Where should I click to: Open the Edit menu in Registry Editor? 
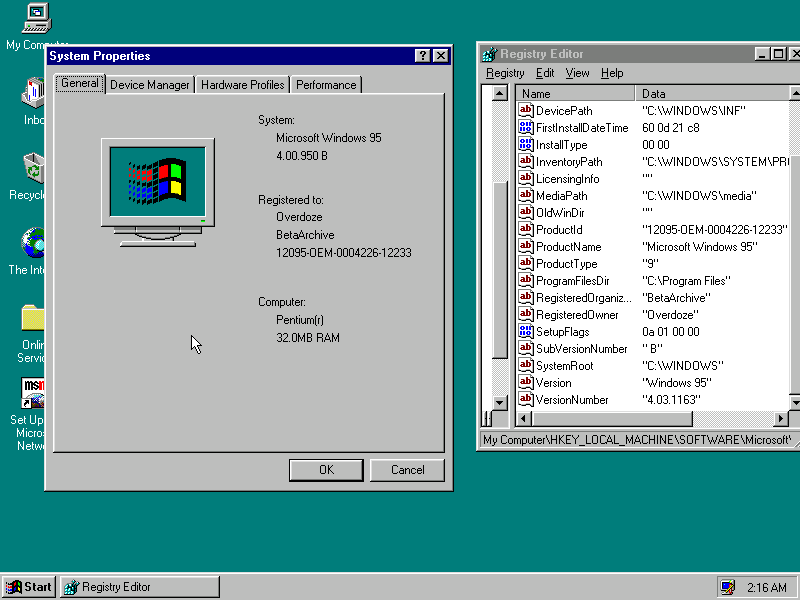(x=545, y=73)
